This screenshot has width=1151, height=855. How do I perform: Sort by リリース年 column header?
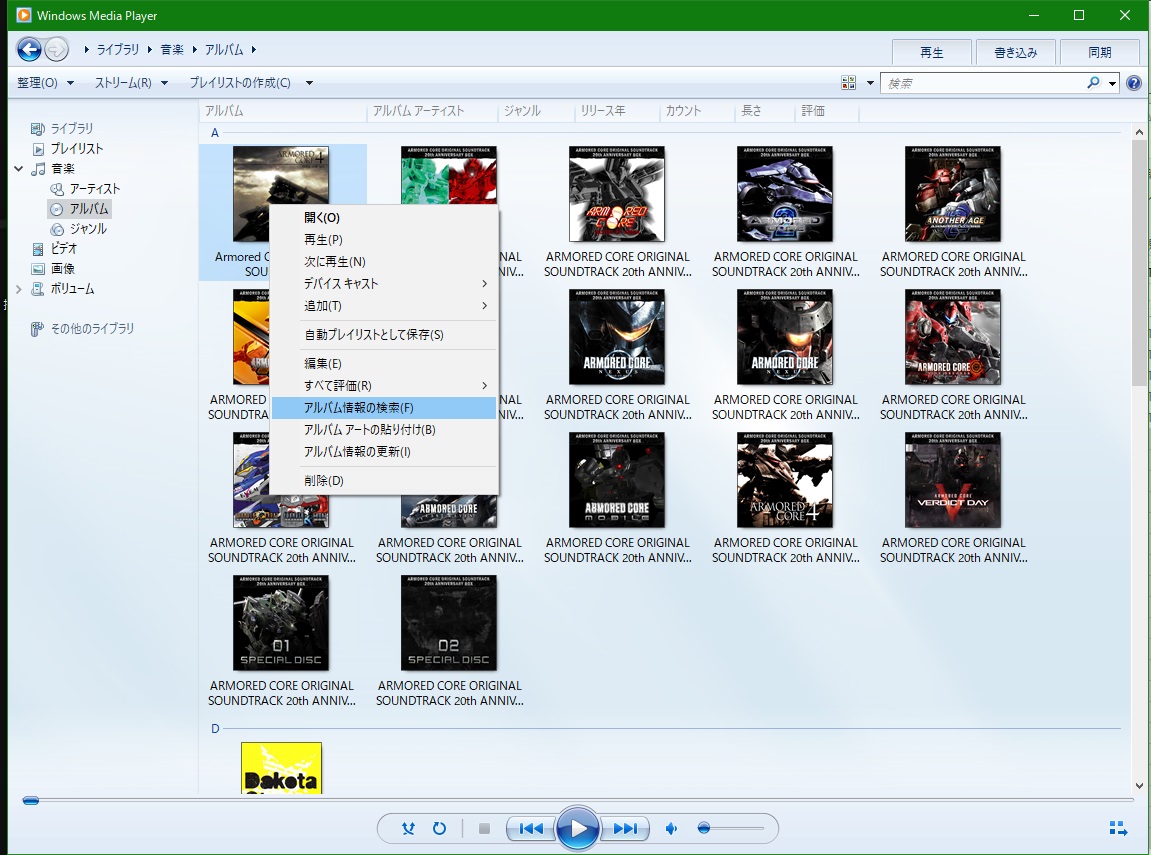tap(617, 111)
